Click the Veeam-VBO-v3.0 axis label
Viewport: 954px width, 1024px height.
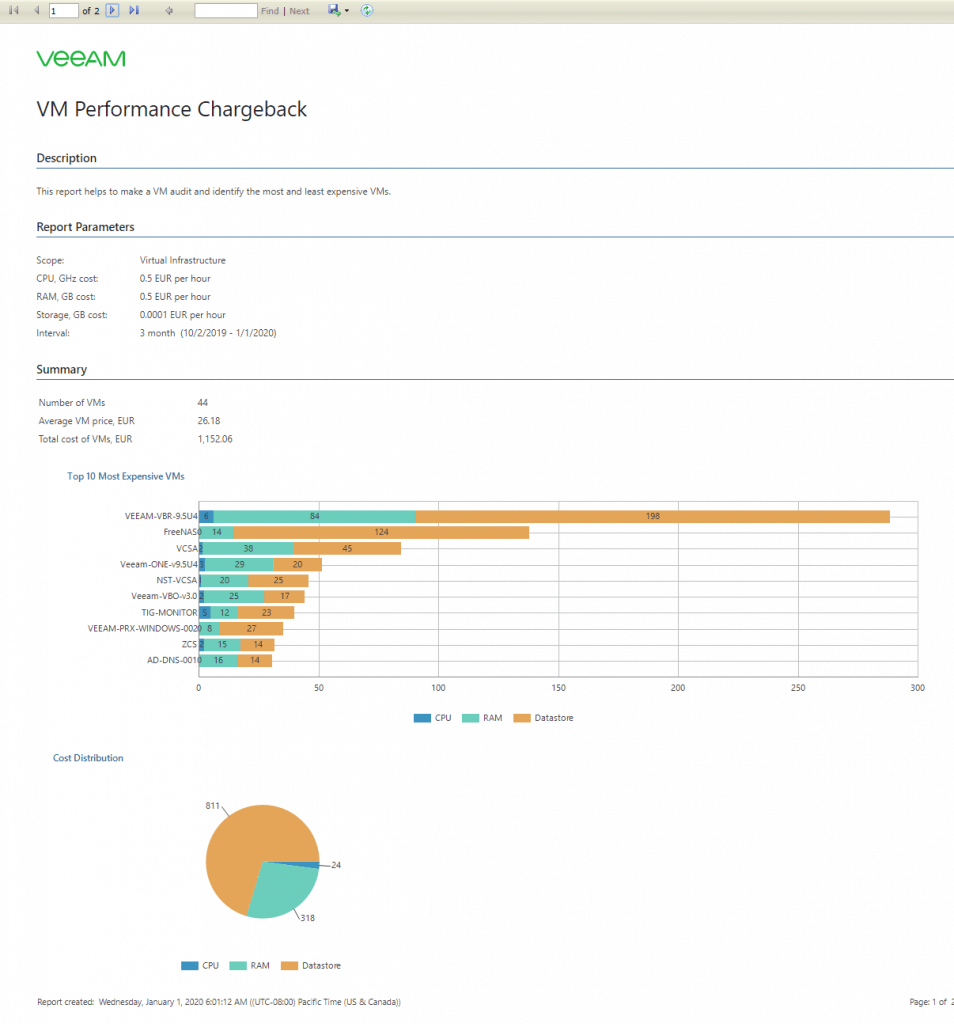point(164,596)
